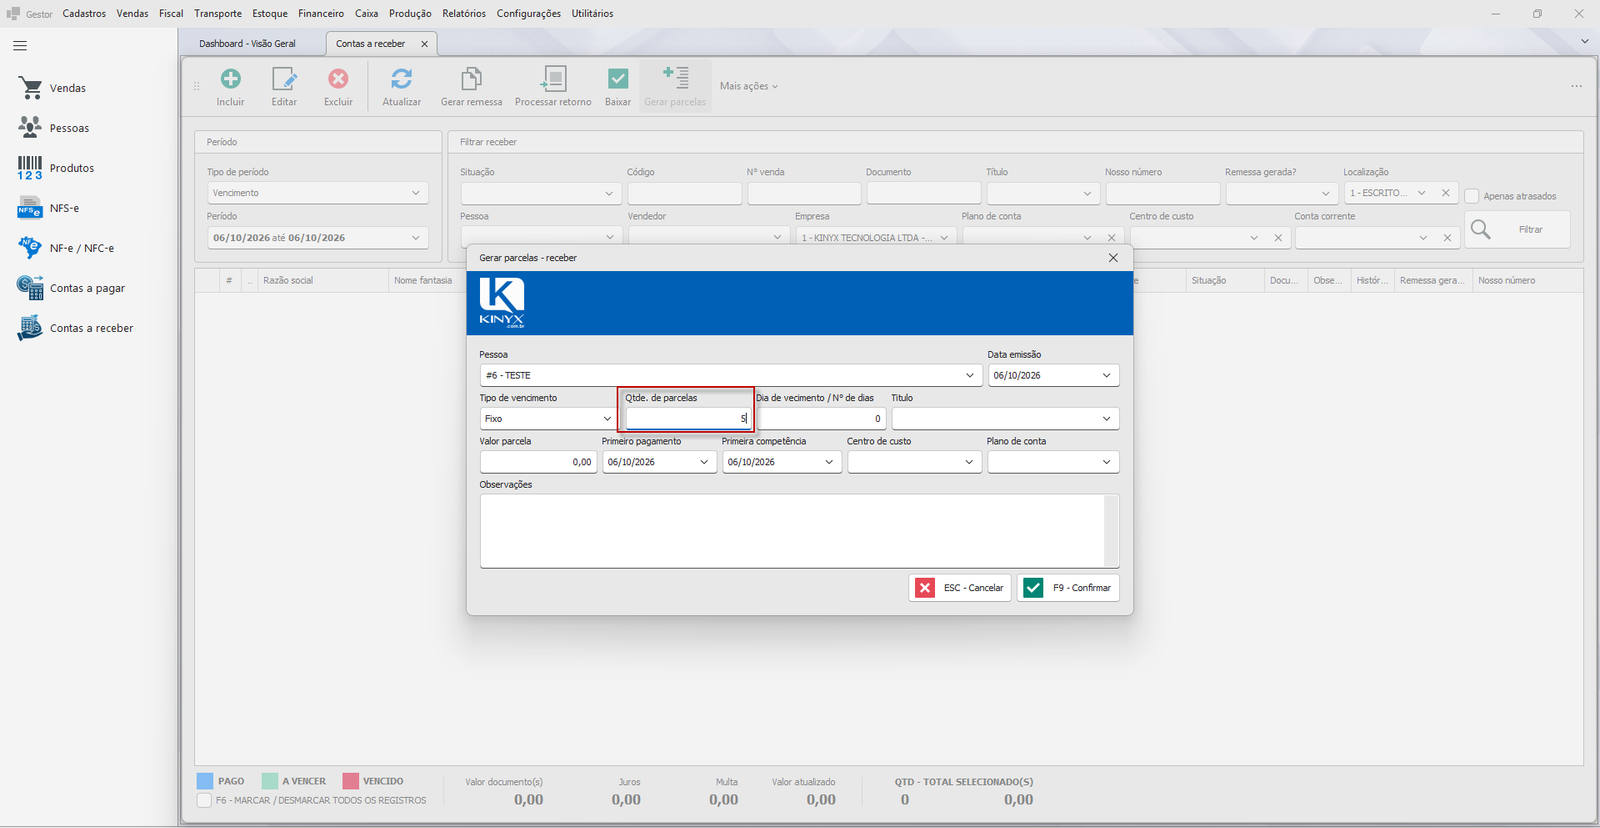Open the Relatórios menu
Image resolution: width=1600 pixels, height=828 pixels.
coord(464,14)
